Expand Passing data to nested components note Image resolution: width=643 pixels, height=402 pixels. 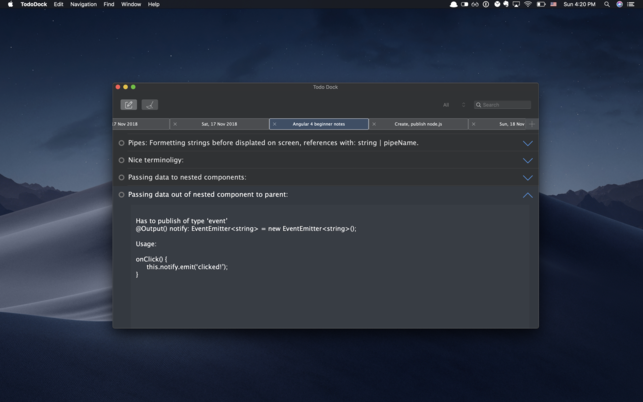coord(528,178)
